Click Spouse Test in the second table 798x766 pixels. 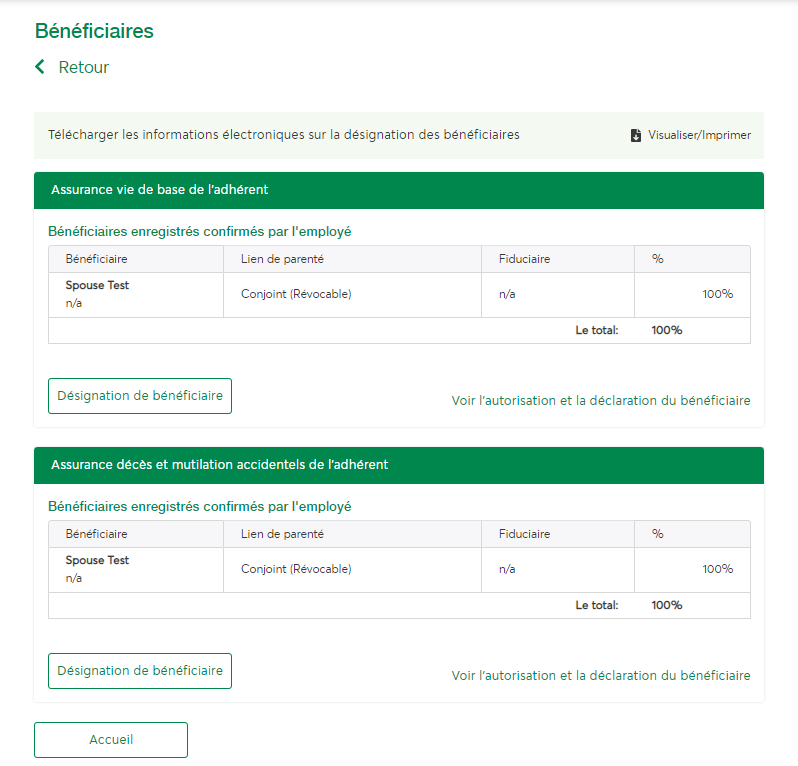(97, 560)
